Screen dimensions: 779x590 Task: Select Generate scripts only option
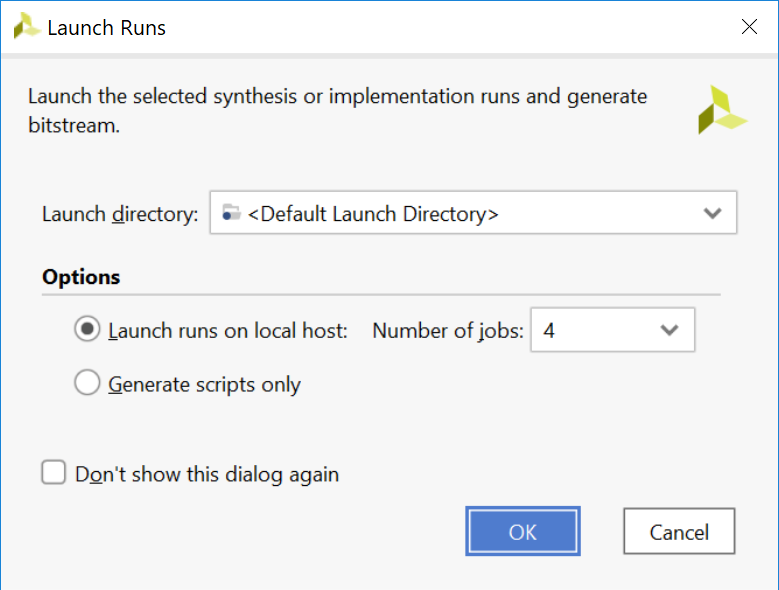tap(87, 382)
